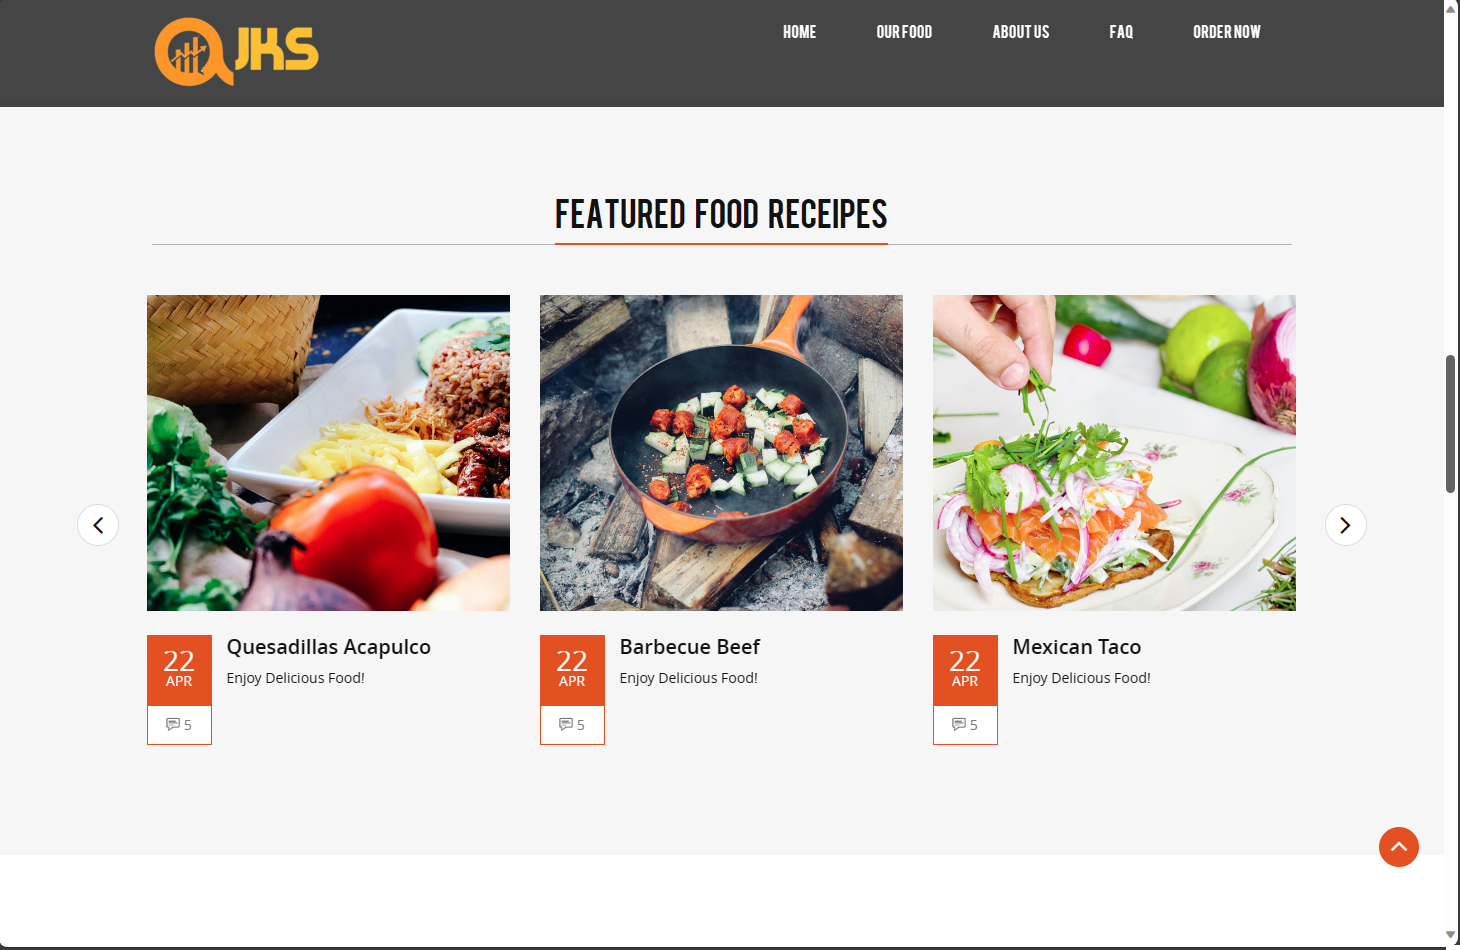Select ORDER NOW in the navigation
This screenshot has width=1460, height=950.
coord(1227,32)
